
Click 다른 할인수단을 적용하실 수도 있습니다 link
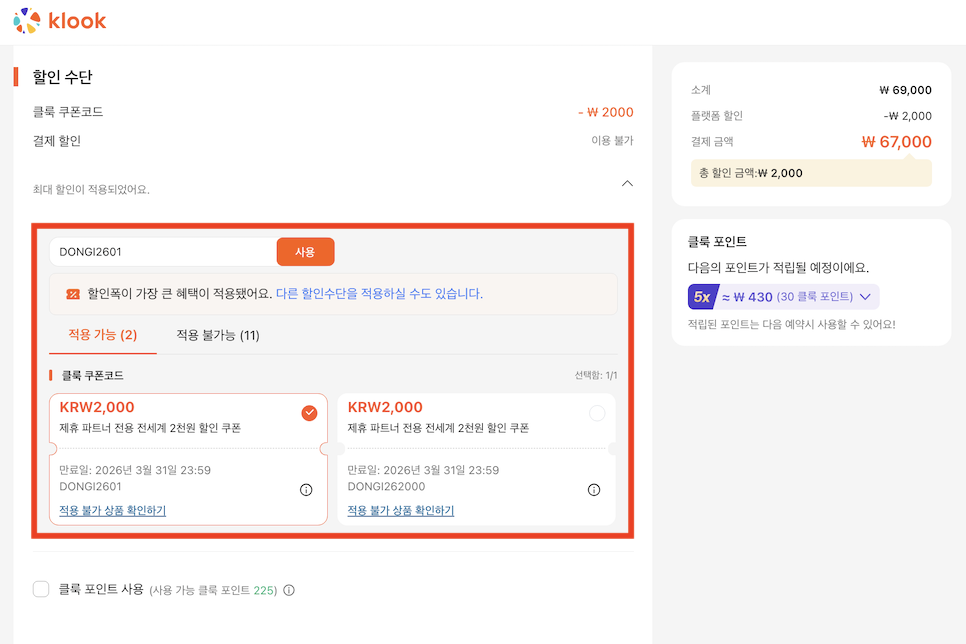379,294
